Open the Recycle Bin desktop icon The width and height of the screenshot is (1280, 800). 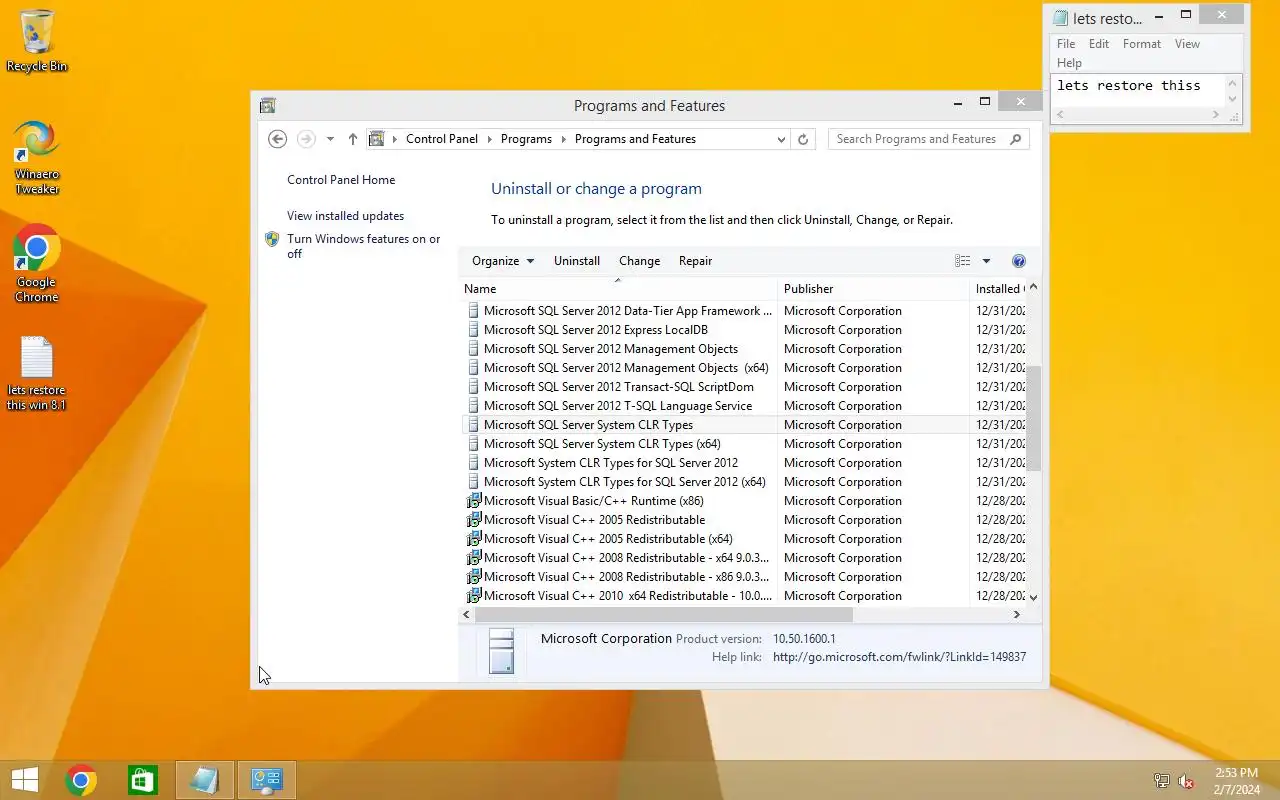tap(37, 40)
